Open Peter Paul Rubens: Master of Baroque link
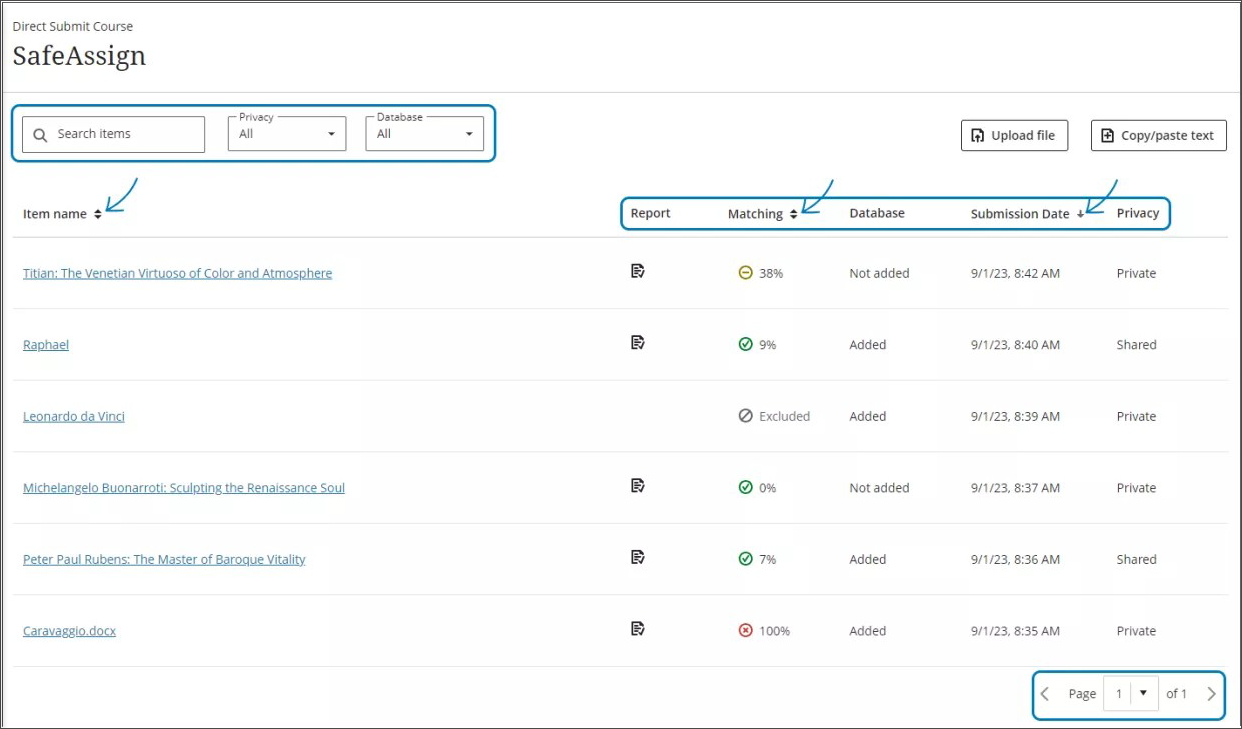Image resolution: width=1242 pixels, height=729 pixels. point(164,559)
